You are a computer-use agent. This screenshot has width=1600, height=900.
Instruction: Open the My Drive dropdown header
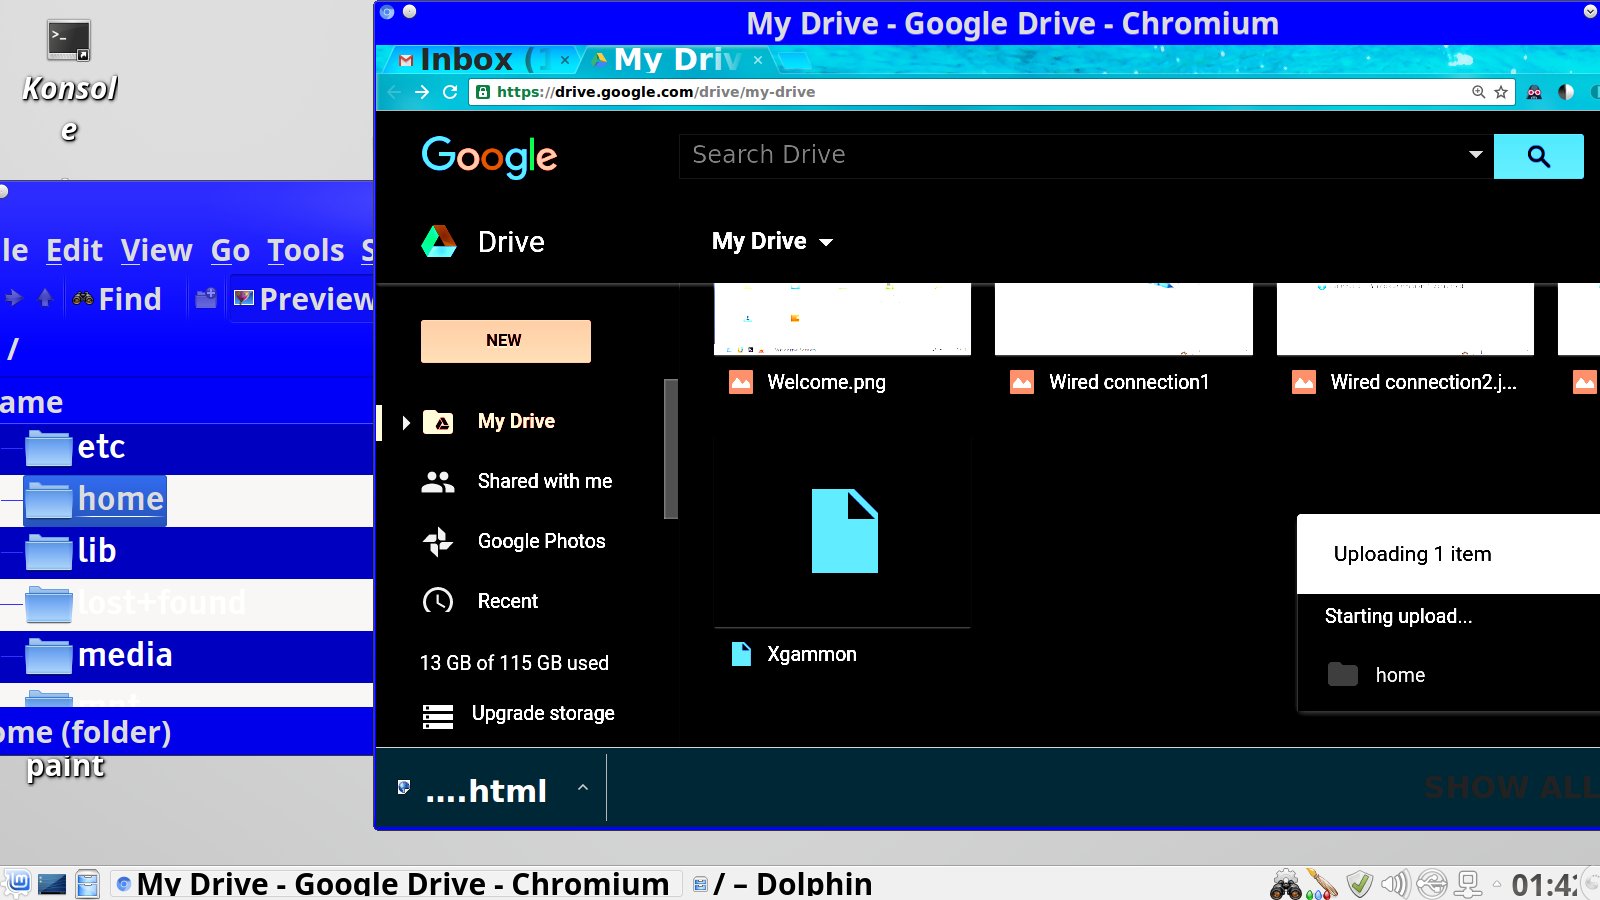[772, 241]
